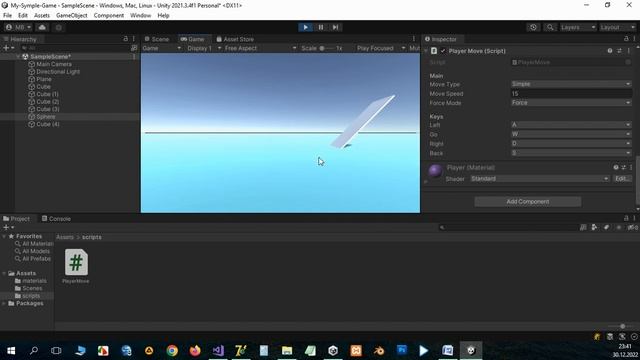Click the purple Player material preview sphere
Image resolution: width=640 pixels, height=360 pixels.
[435, 171]
